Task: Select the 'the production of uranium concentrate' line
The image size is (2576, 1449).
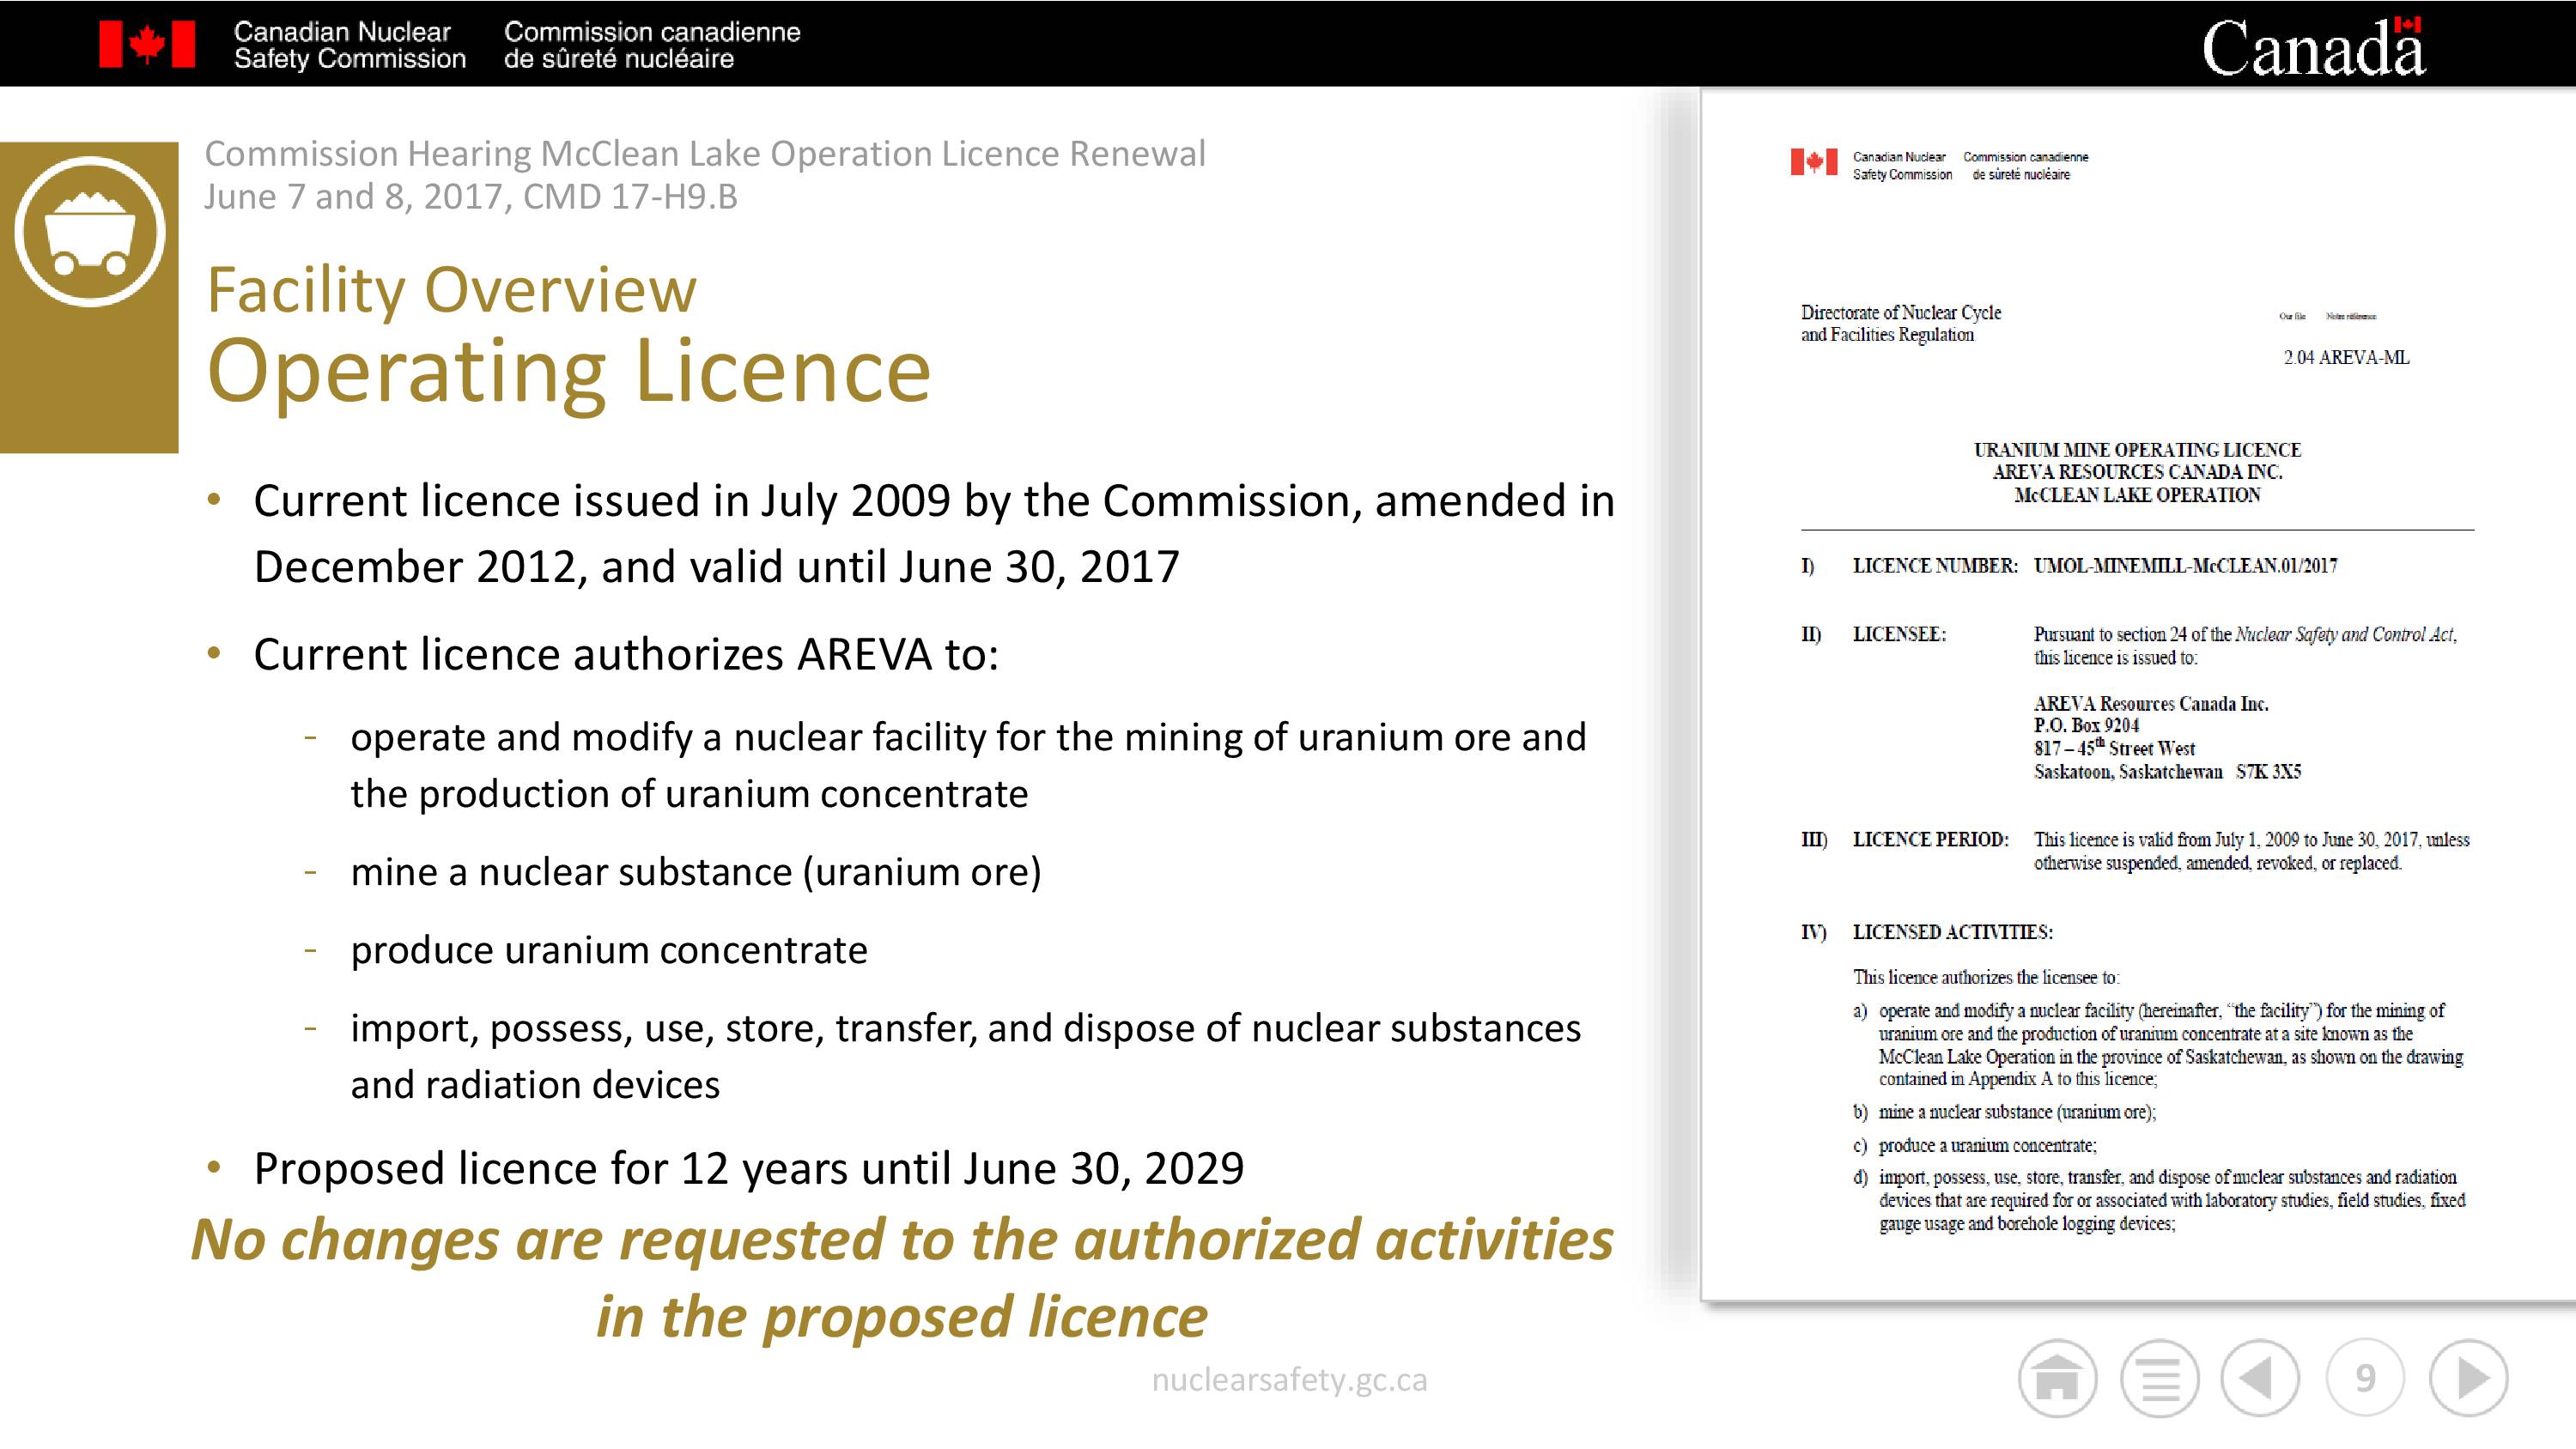Action: (x=689, y=794)
